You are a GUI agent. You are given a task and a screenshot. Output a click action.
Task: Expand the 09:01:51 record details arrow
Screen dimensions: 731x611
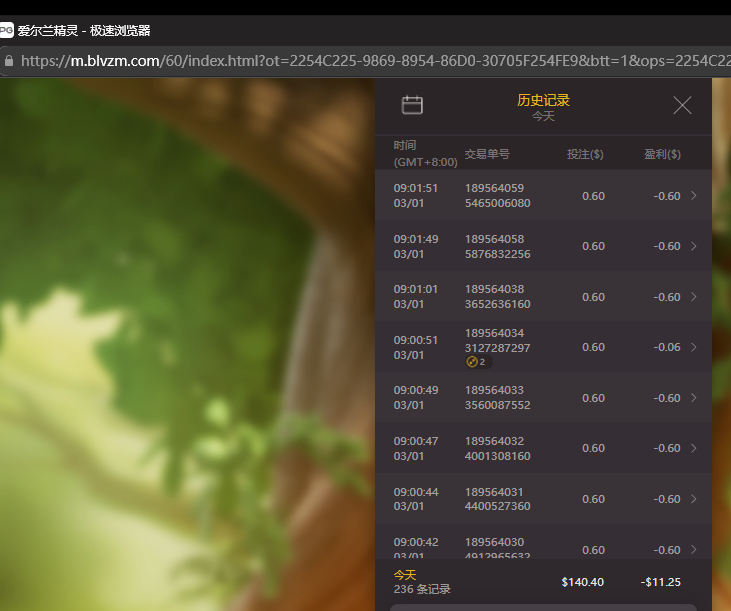tap(694, 196)
